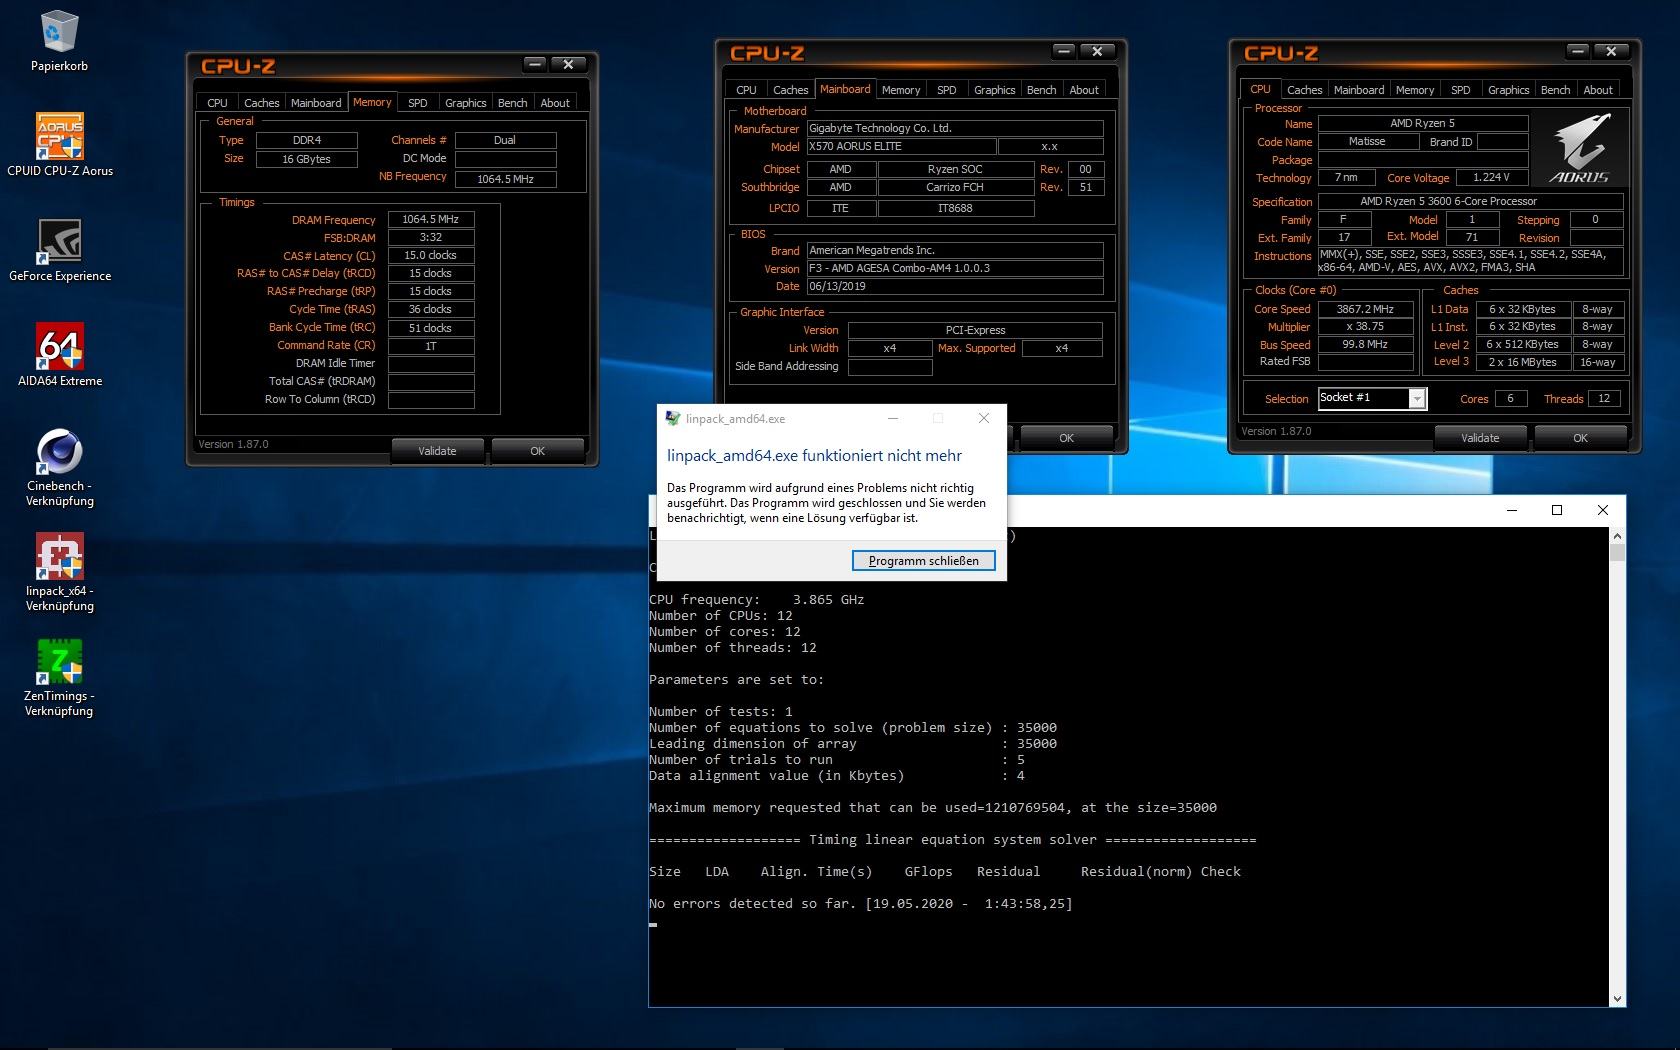Open Memory tab in the right CPU-Z window
Viewport: 1680px width, 1050px height.
[x=1414, y=90]
